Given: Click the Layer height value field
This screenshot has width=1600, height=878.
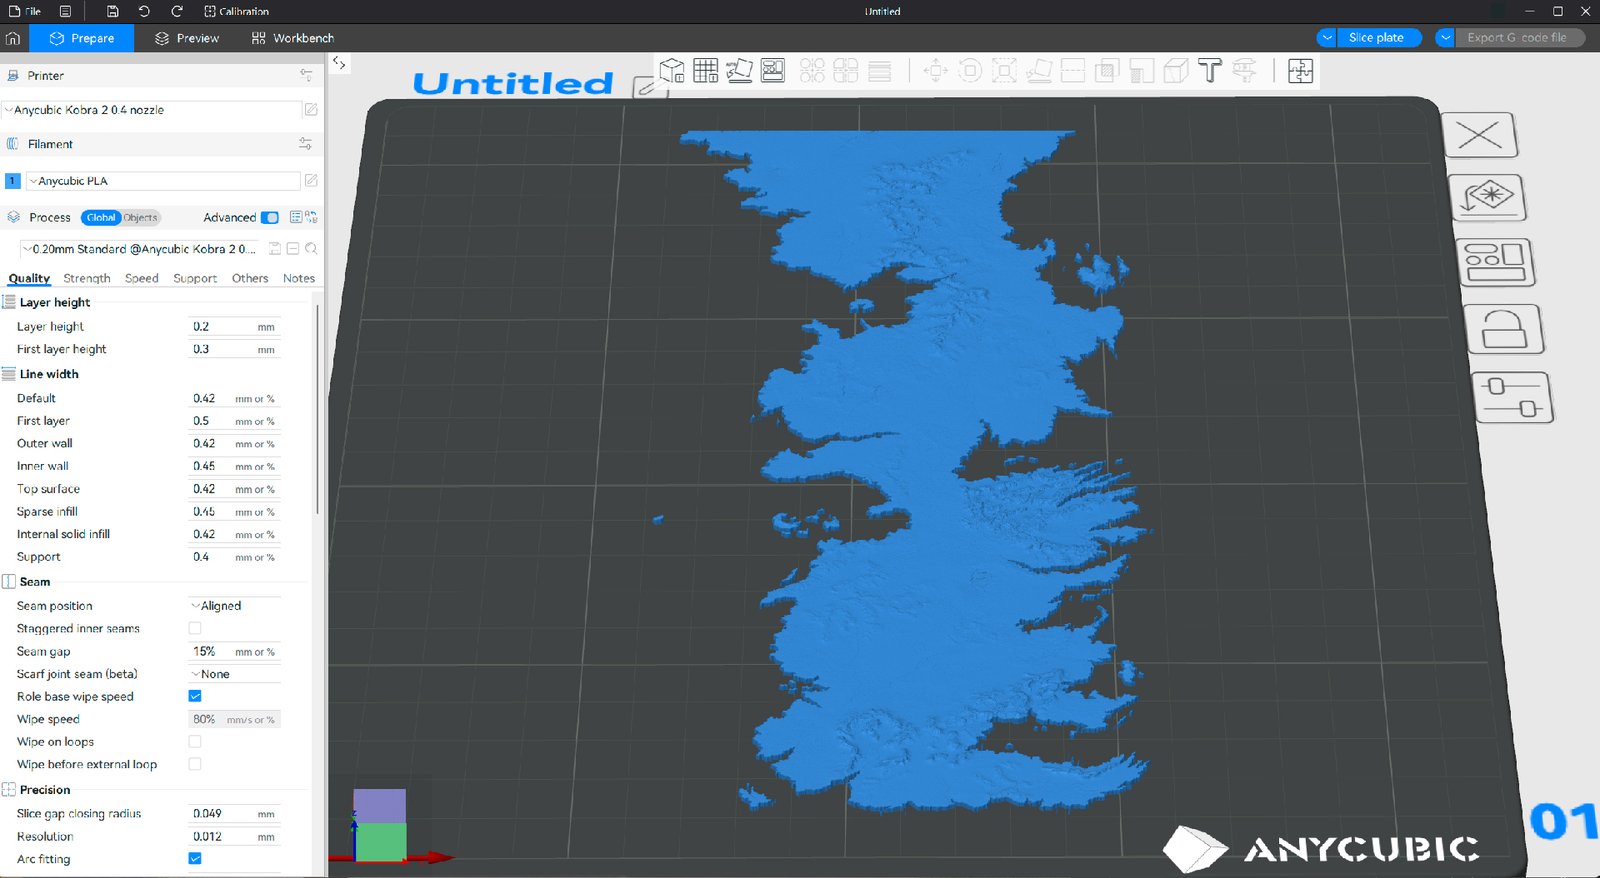Looking at the screenshot, I should tap(222, 327).
